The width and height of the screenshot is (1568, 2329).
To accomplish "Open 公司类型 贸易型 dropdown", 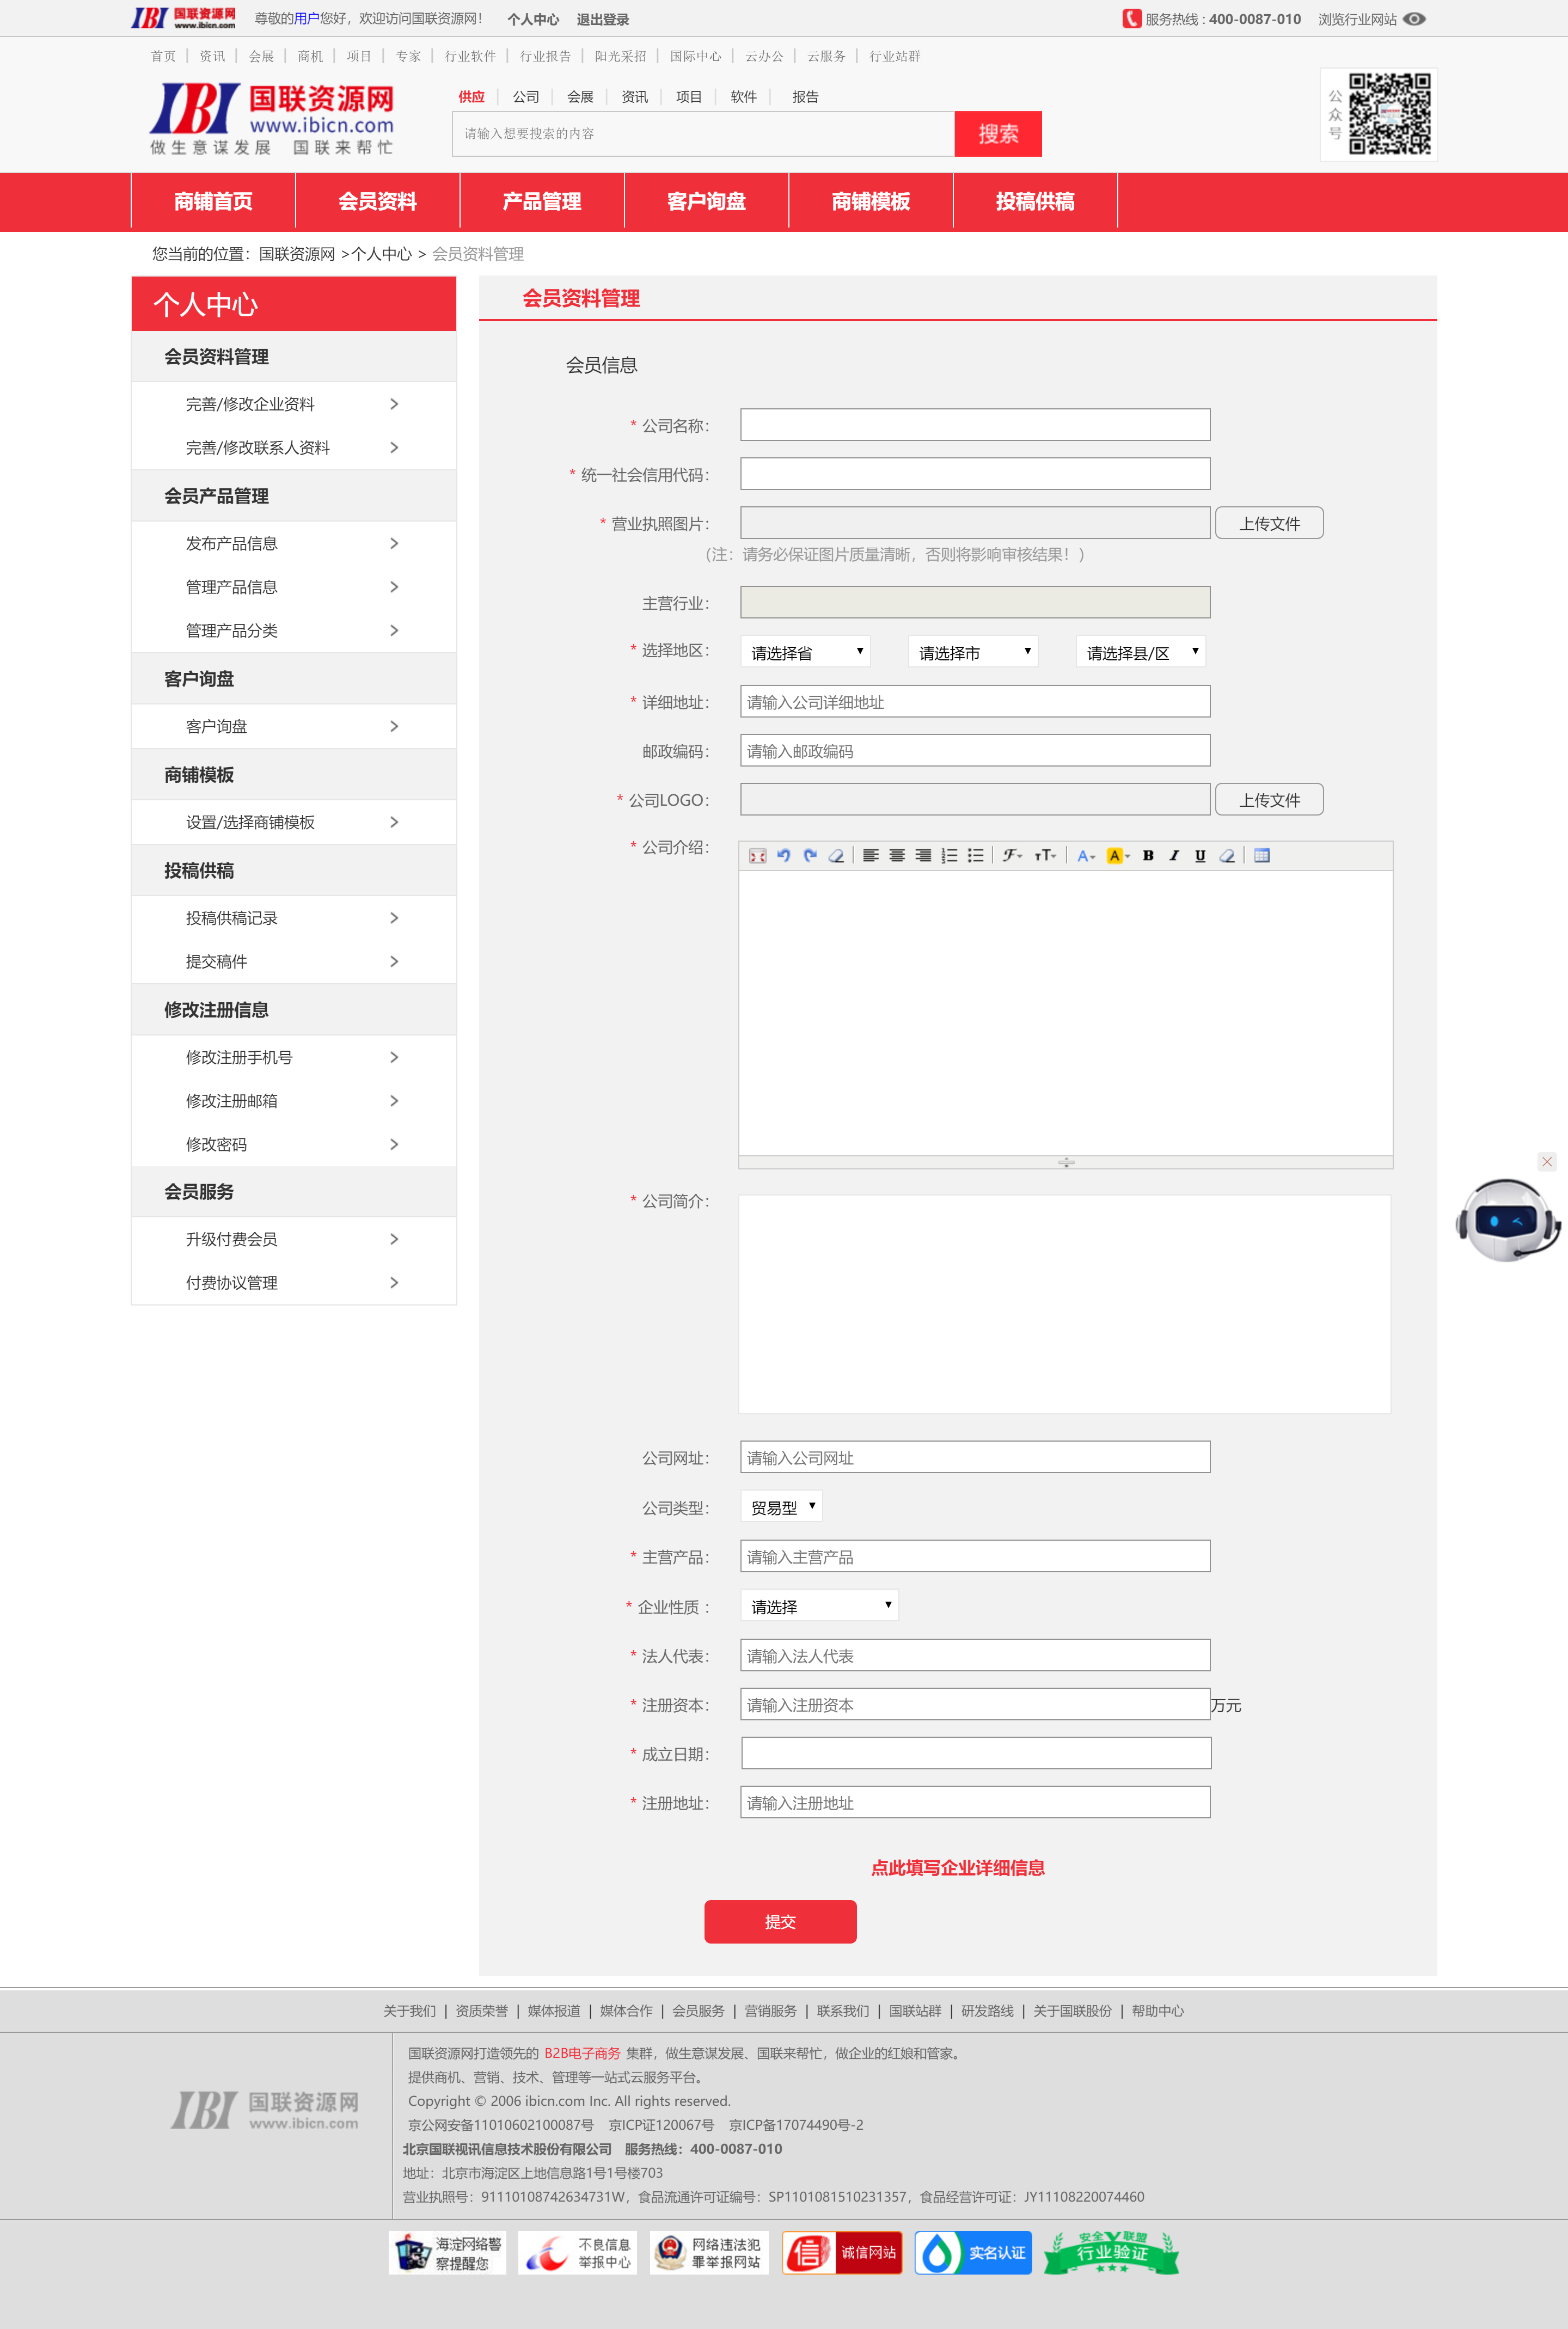I will pos(781,1506).
